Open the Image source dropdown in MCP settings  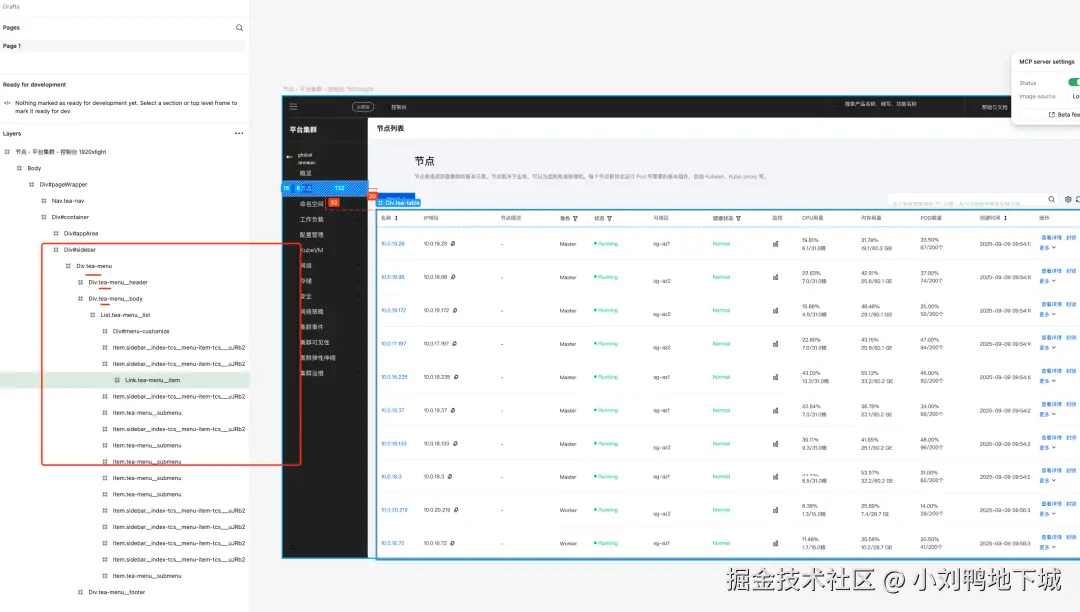[1074, 96]
